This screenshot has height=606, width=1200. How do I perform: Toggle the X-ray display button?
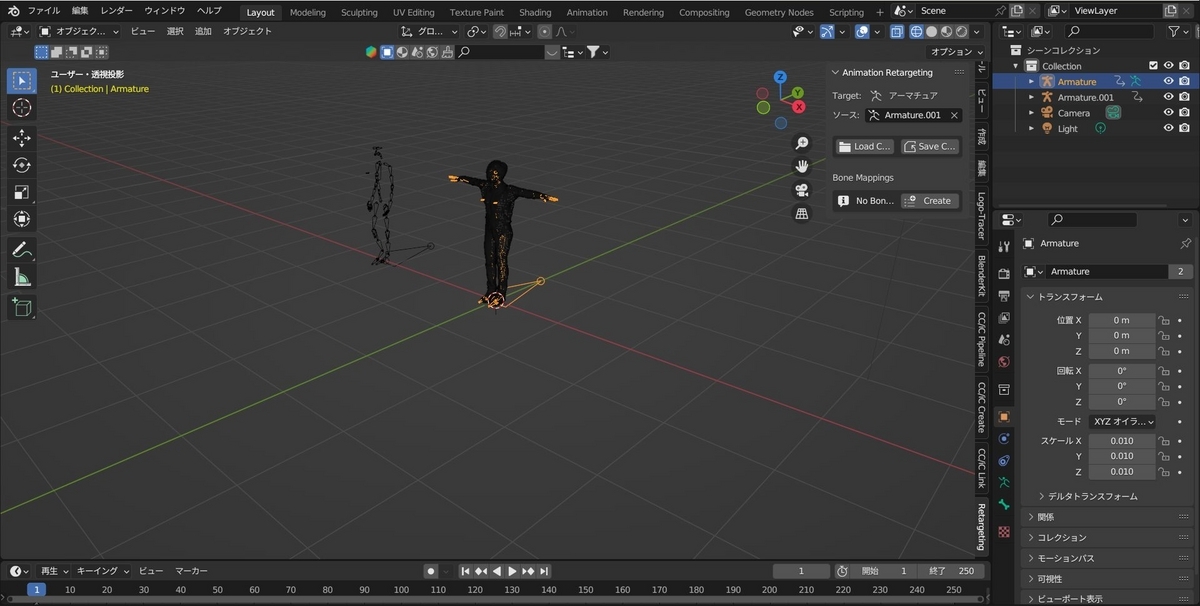pos(896,32)
